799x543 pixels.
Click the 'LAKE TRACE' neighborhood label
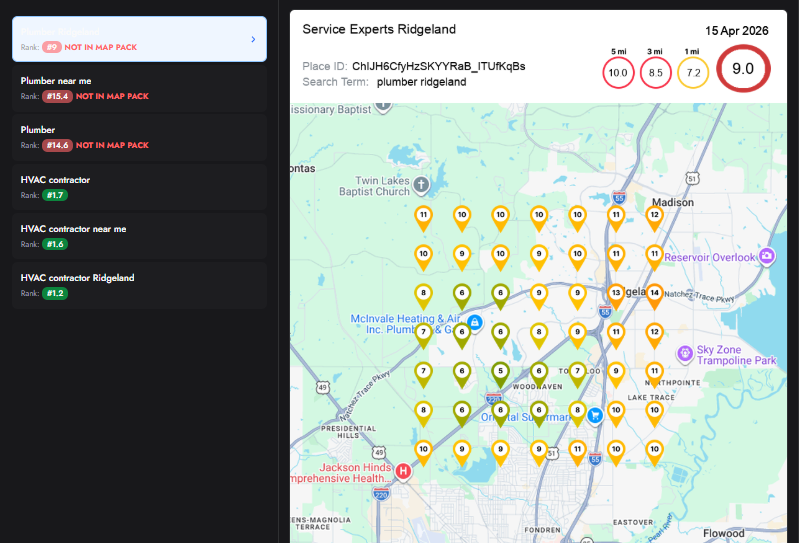coord(651,397)
